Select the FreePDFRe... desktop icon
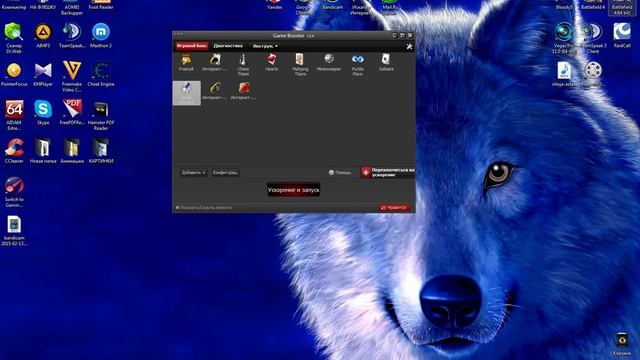The image size is (640, 360). coord(72,113)
